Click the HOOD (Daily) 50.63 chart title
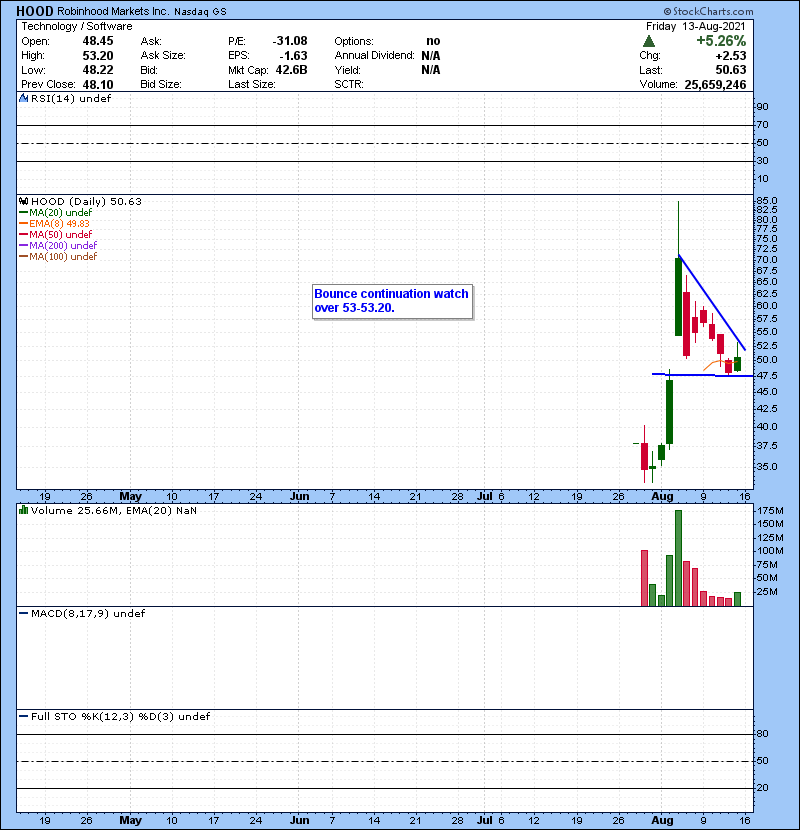 coord(86,202)
